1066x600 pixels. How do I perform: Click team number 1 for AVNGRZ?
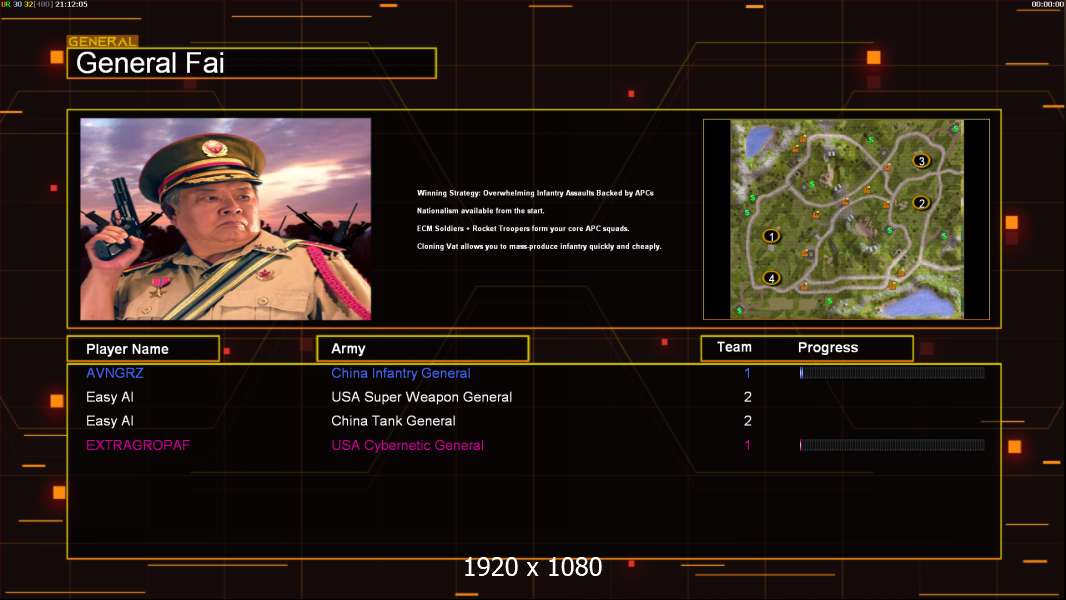coord(747,373)
